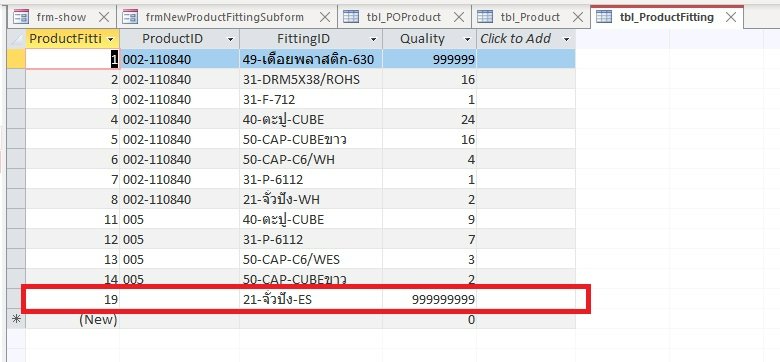This screenshot has width=780, height=362.
Task: Open the Click to Add dropdown arrow
Action: click(566, 39)
